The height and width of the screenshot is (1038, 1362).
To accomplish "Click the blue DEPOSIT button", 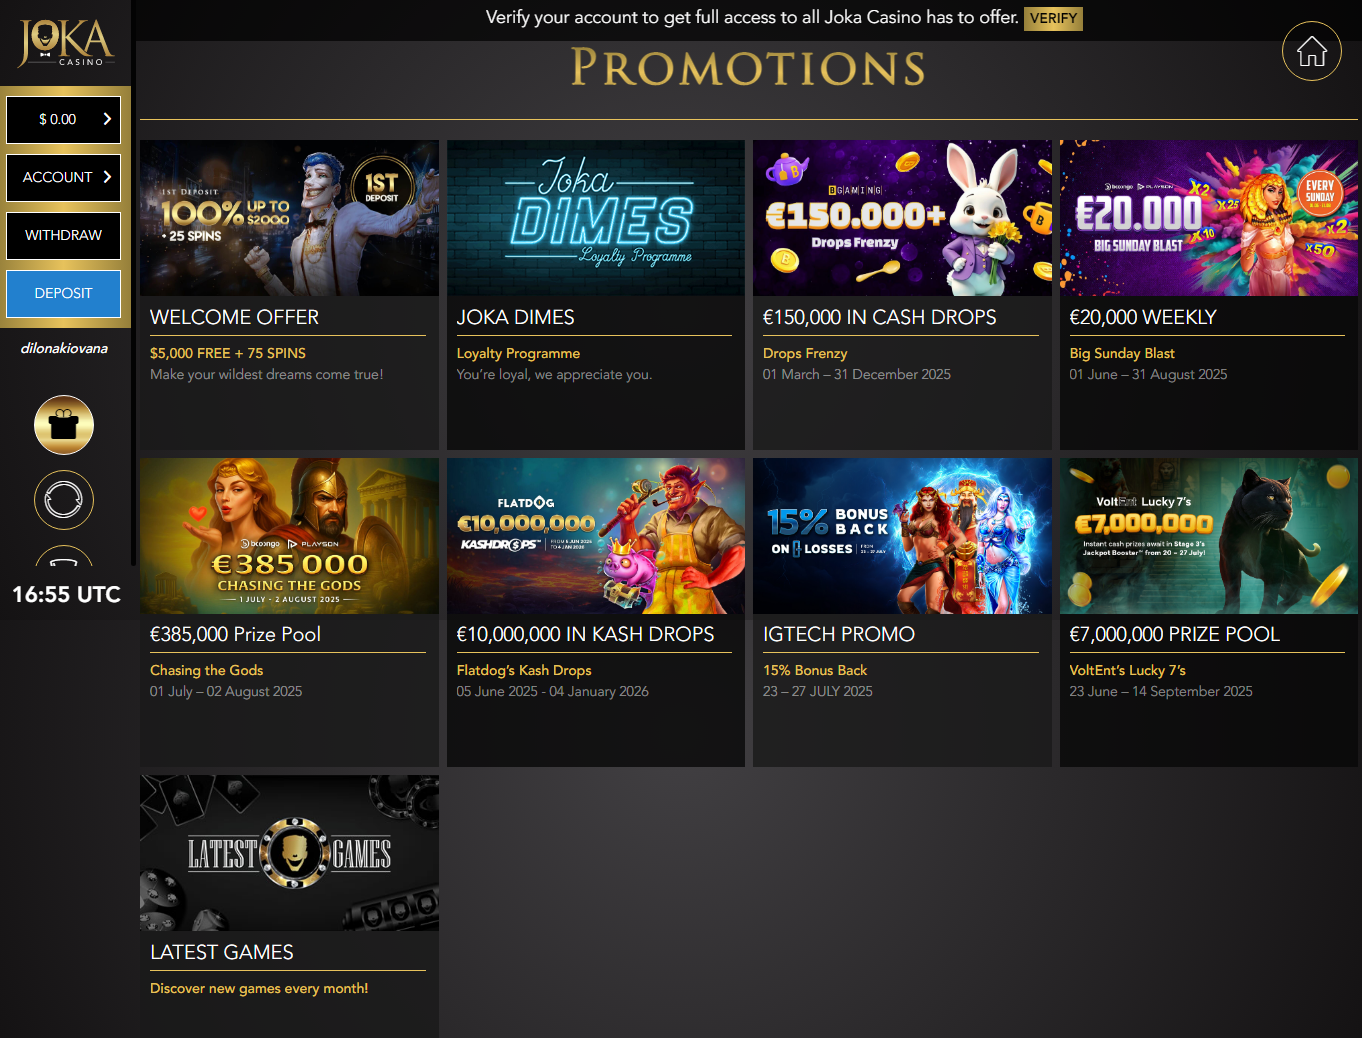I will (x=64, y=293).
